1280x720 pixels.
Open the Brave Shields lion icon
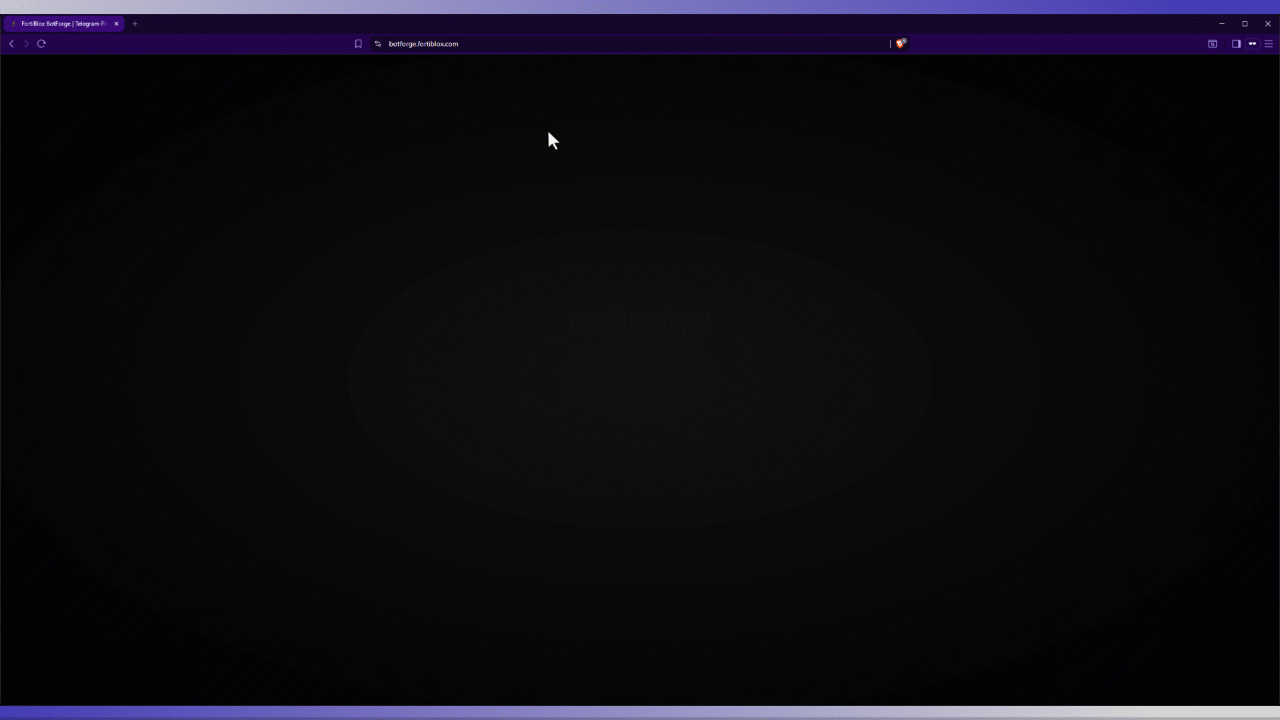900,44
